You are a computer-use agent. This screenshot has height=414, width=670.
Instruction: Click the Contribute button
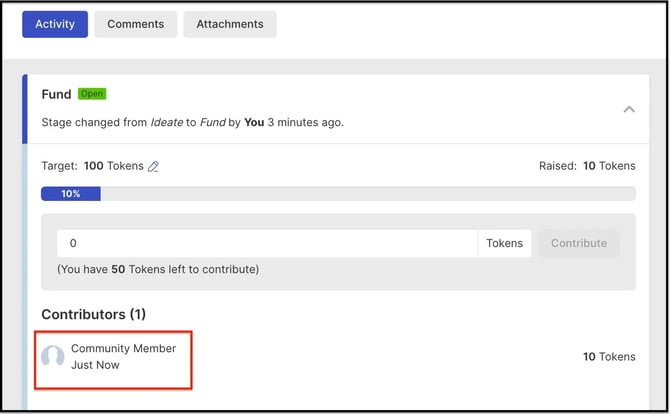point(579,244)
